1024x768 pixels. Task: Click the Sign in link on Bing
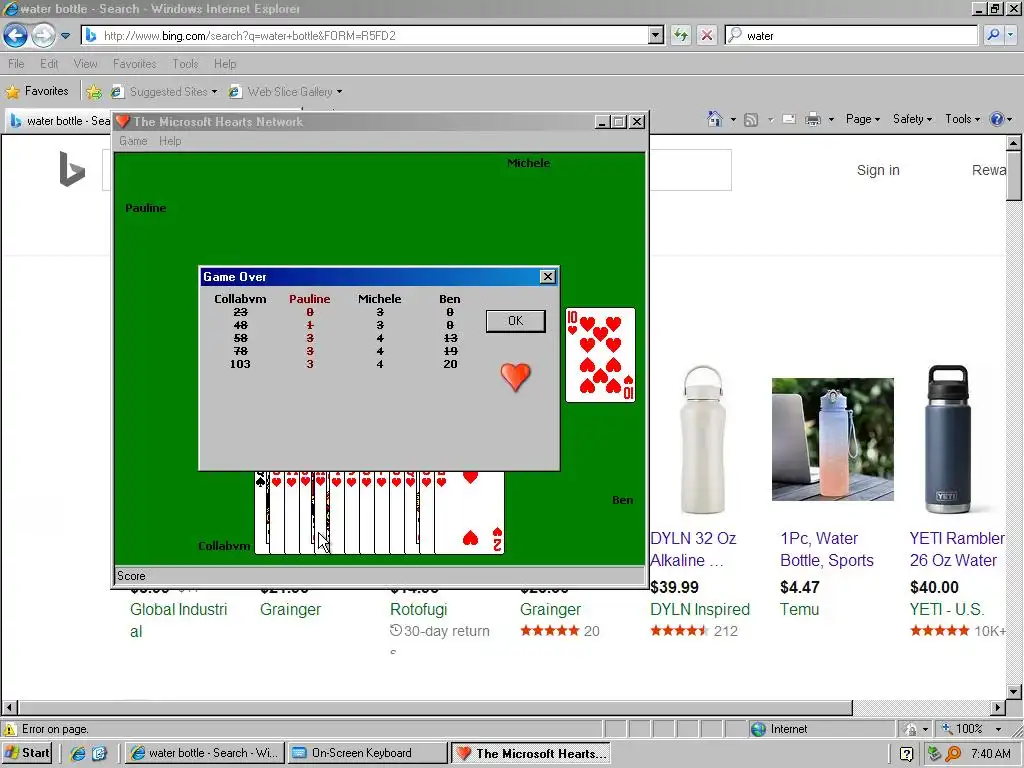click(x=878, y=170)
